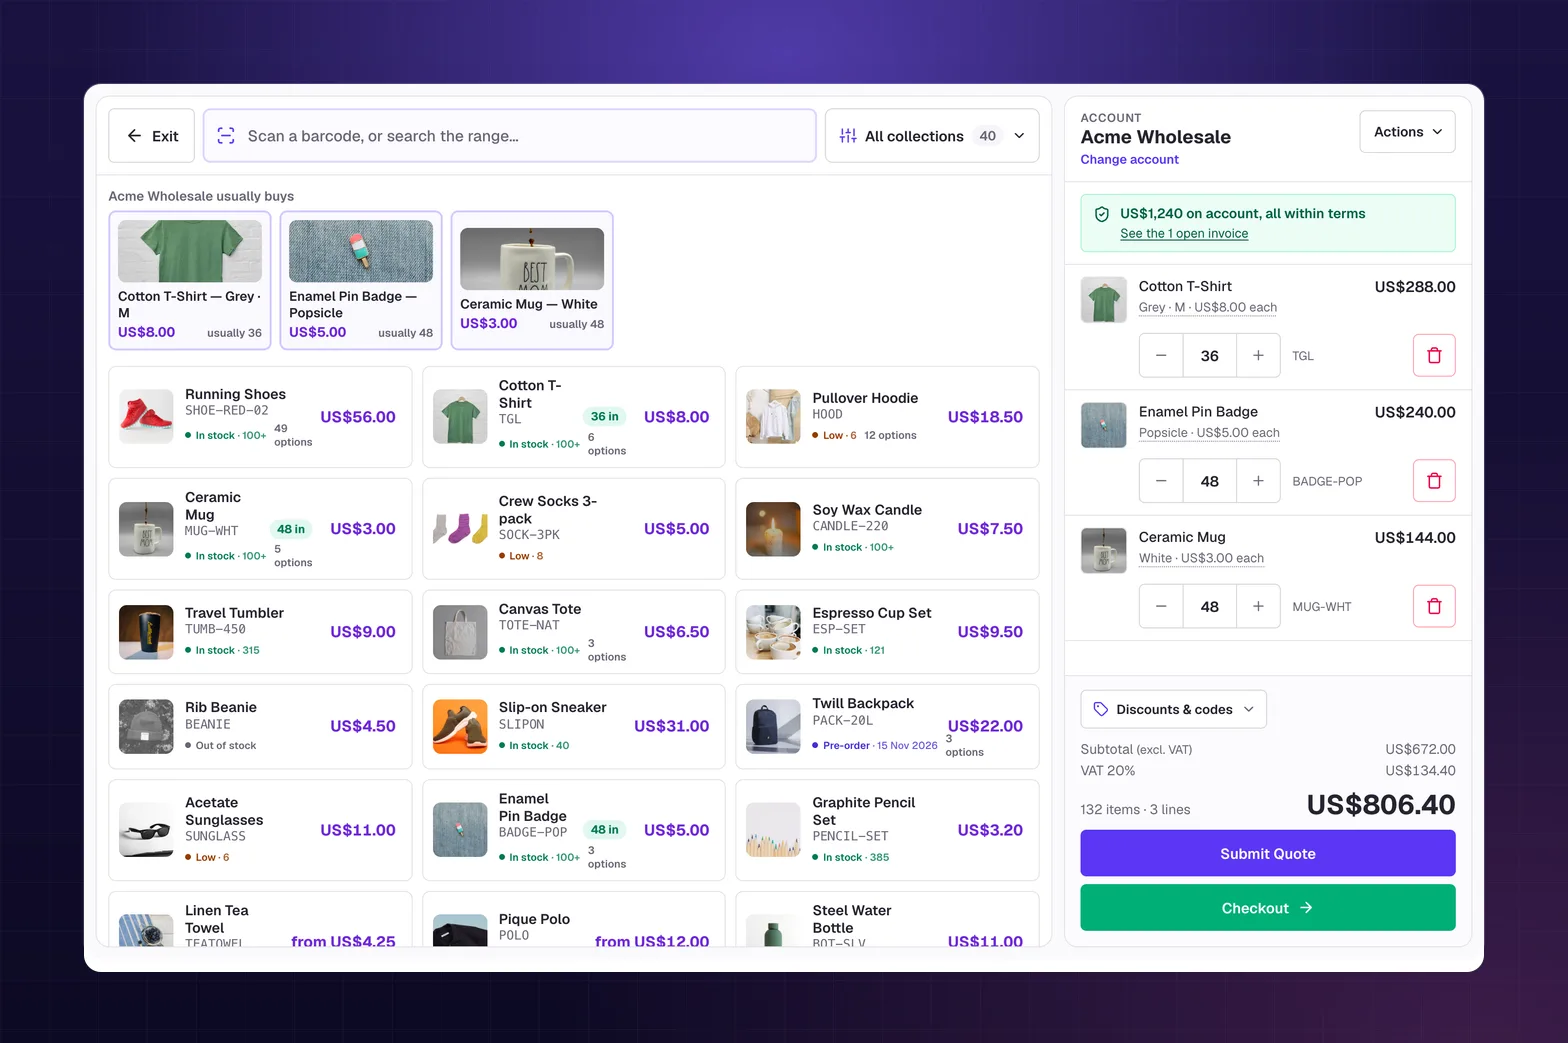Click 'Popsicle · US$5.00 each' variant text

[x=1209, y=433]
